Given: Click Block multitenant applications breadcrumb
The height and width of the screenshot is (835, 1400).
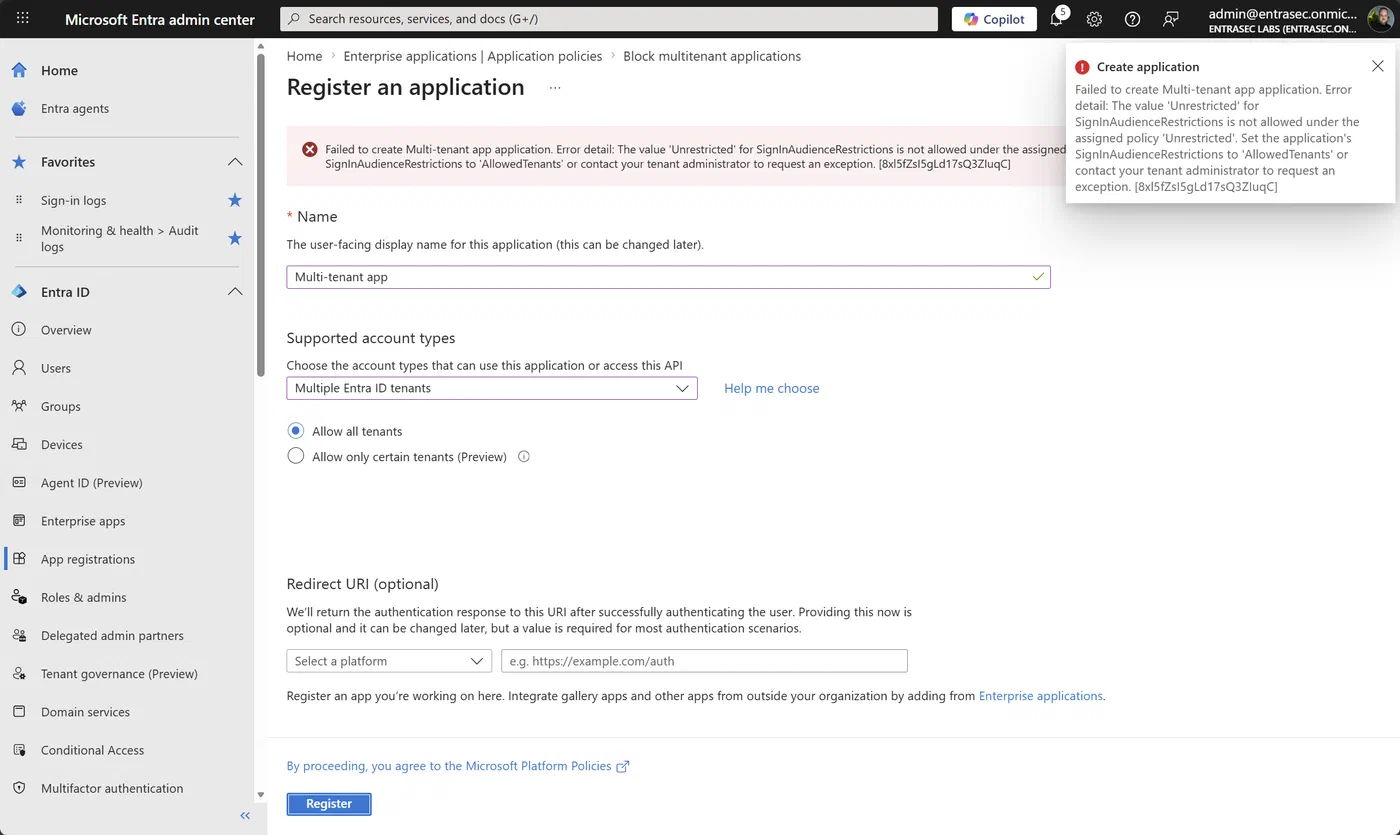Looking at the screenshot, I should pos(712,56).
